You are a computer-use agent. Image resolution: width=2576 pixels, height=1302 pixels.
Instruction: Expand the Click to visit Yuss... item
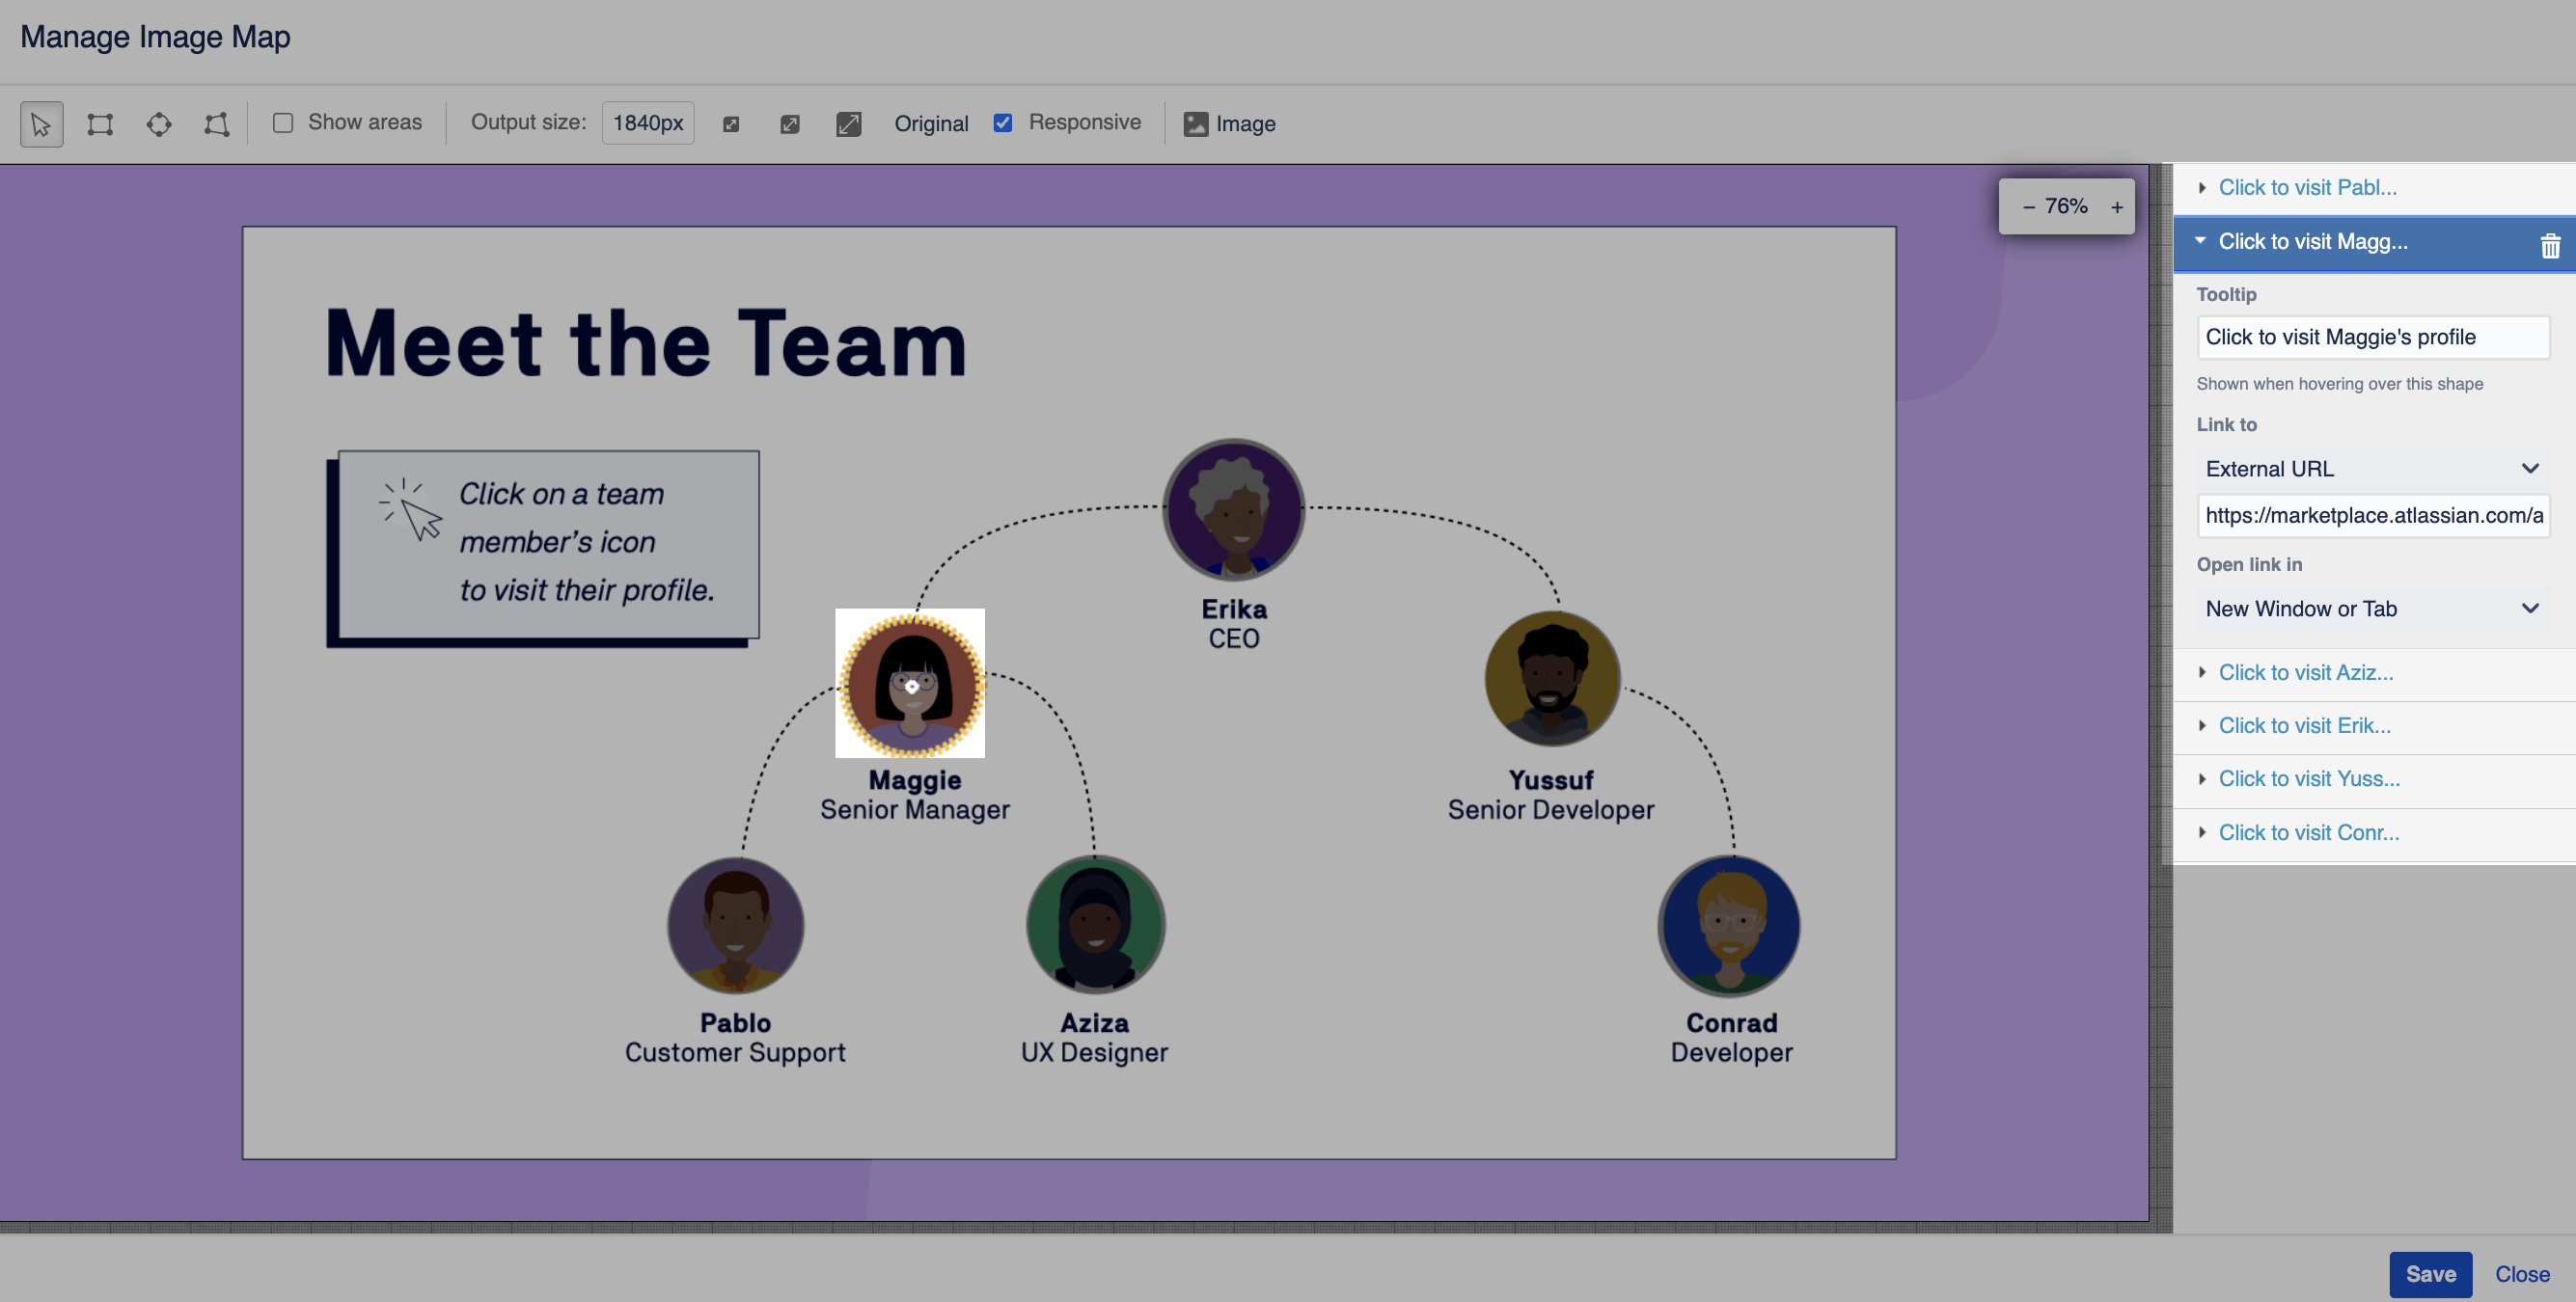pos(2374,779)
